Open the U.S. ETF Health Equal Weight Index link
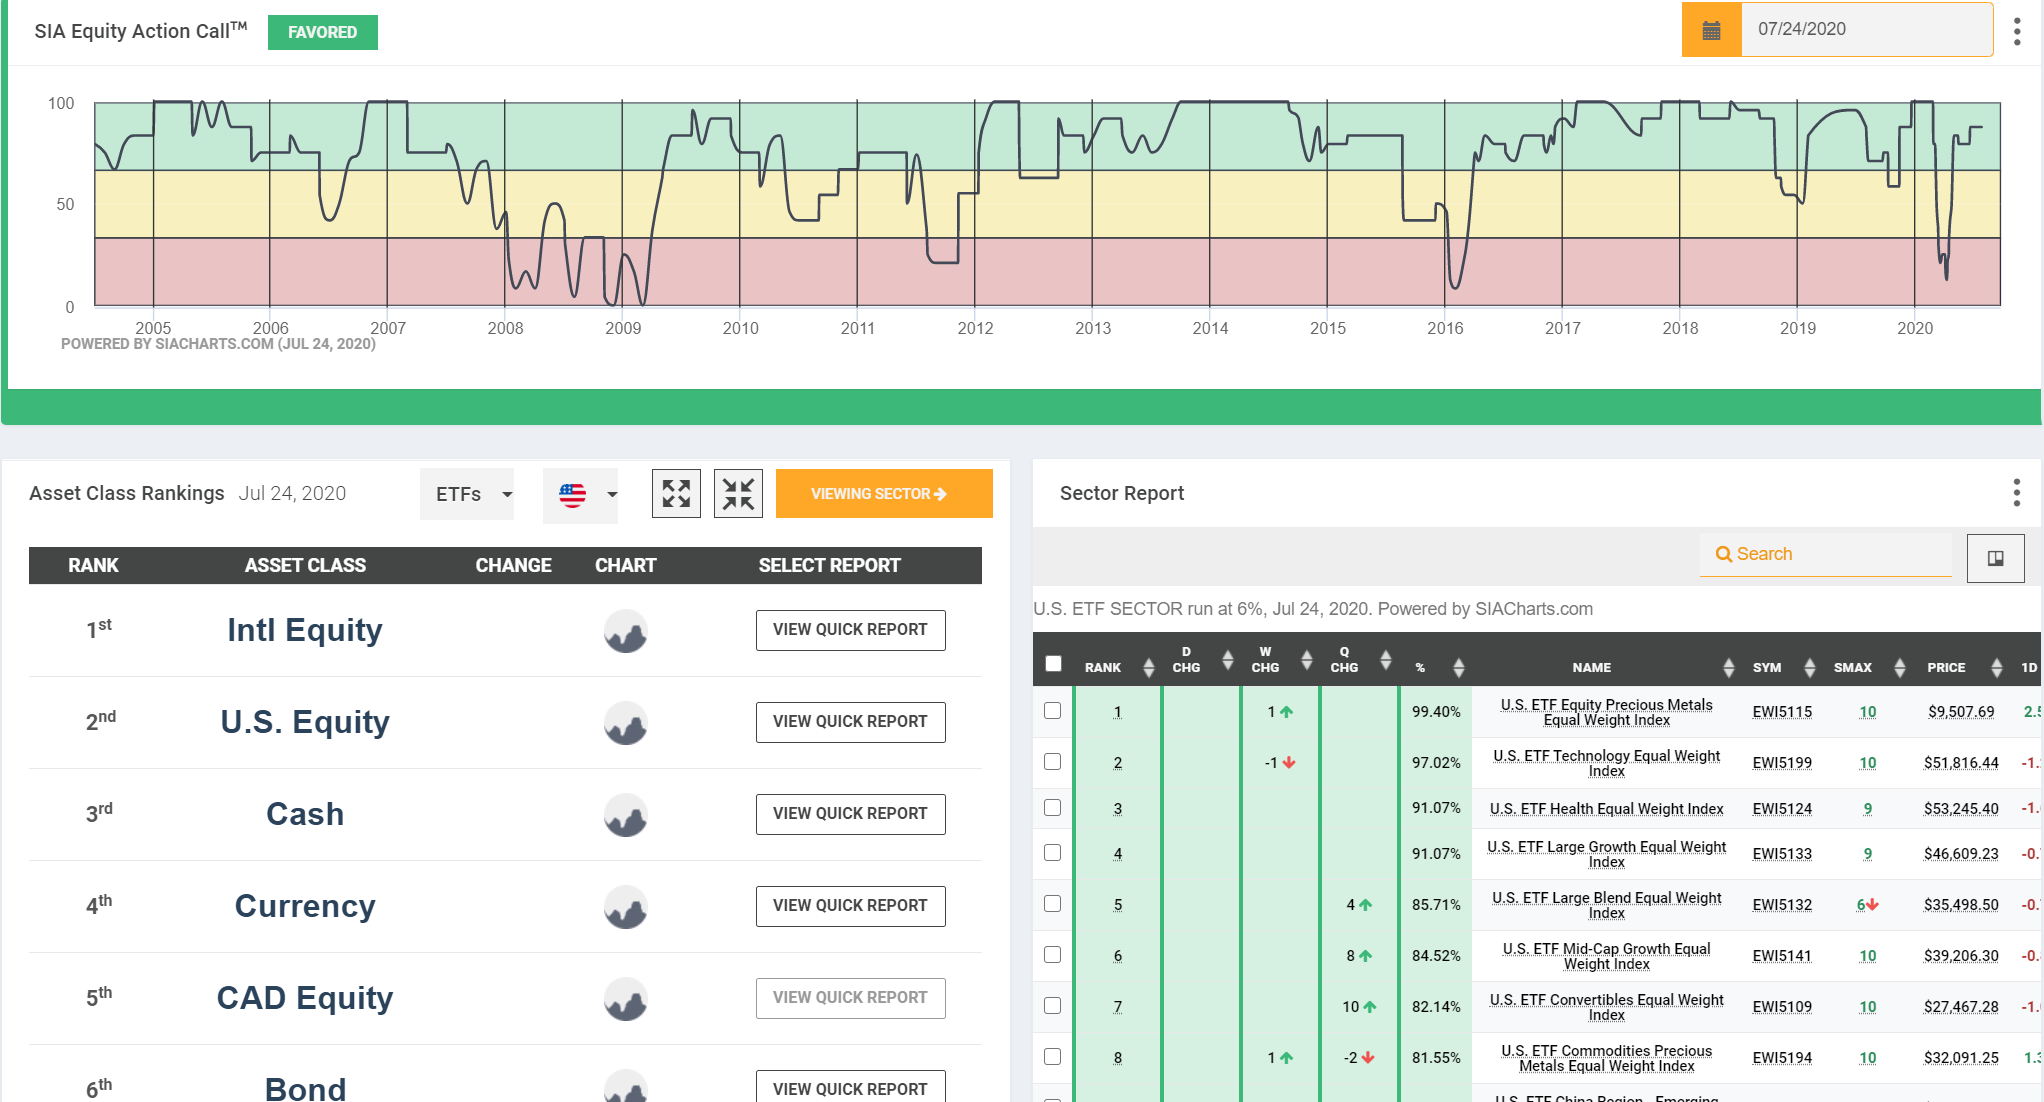Screen dimensions: 2044x1102 pyautogui.click(x=1606, y=809)
